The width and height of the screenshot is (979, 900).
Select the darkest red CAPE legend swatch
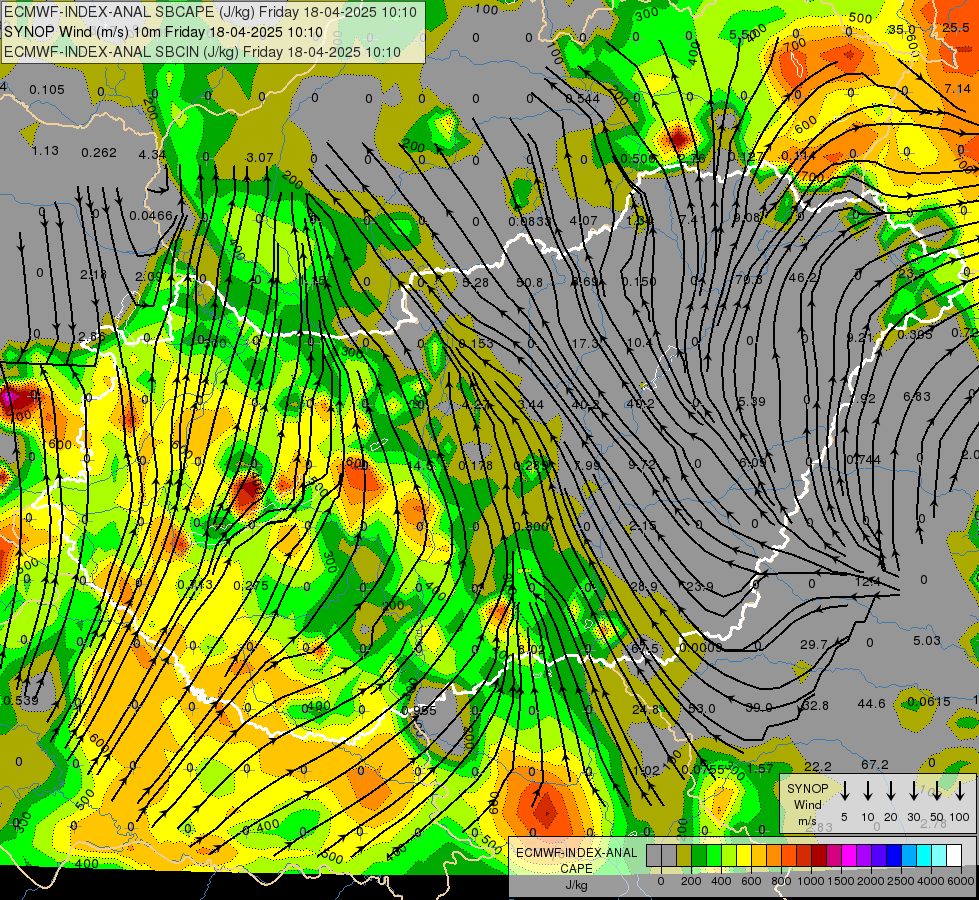(x=819, y=856)
